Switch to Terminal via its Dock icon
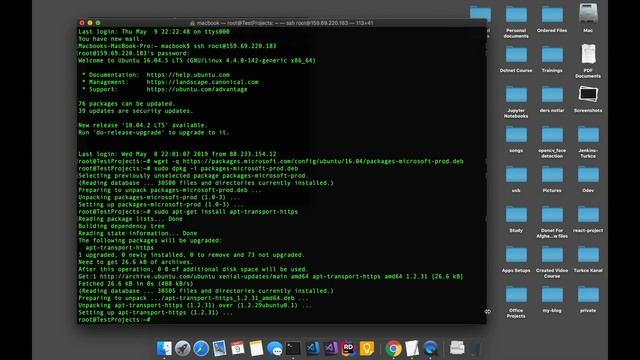Viewport: 640px width, 360px height. 293,348
